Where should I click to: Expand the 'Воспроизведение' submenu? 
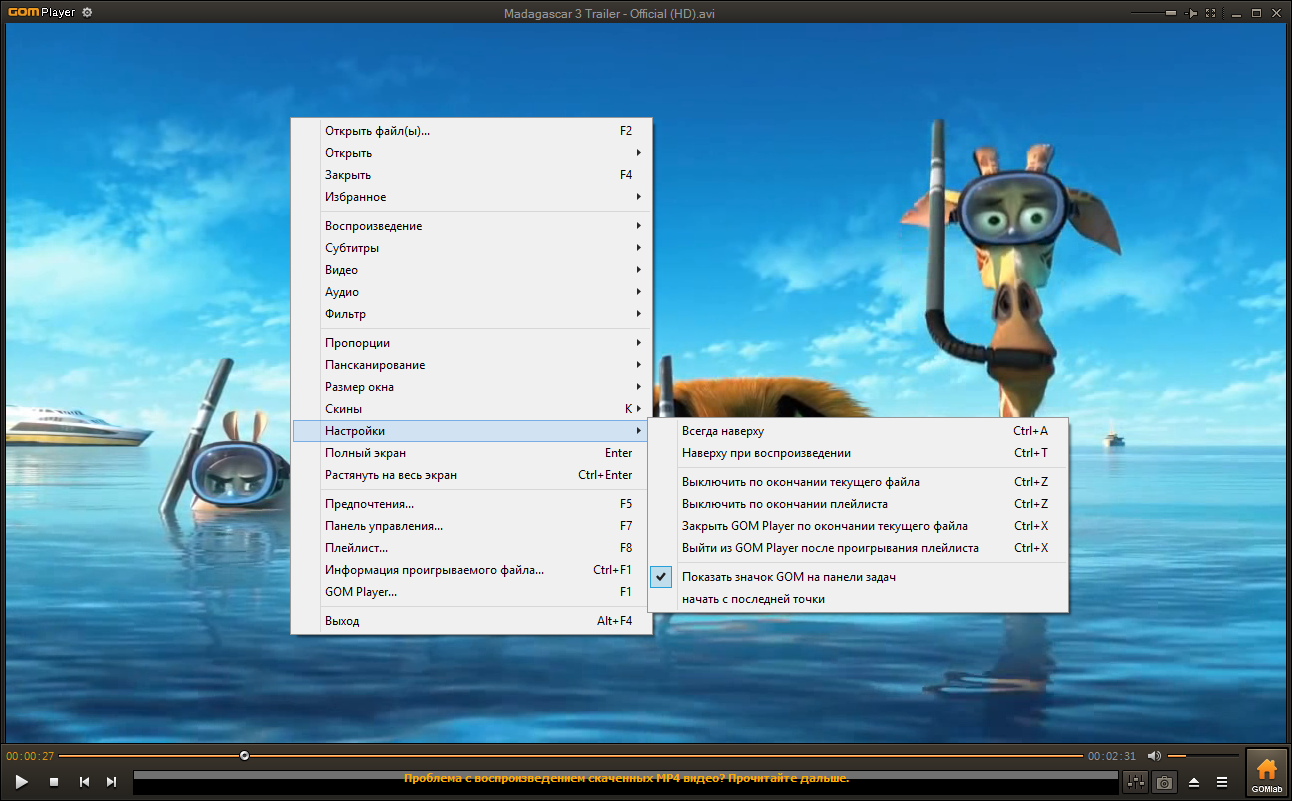[x=471, y=226]
